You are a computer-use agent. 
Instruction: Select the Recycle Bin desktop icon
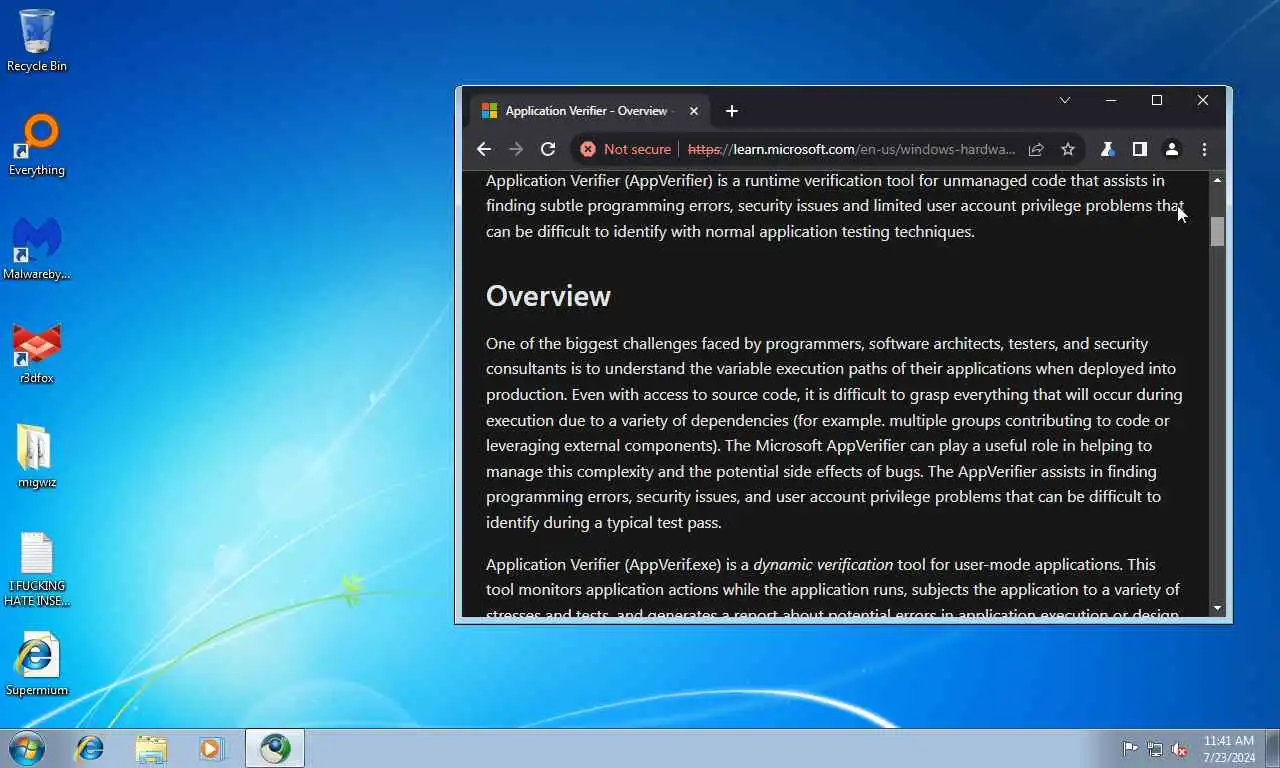[37, 40]
